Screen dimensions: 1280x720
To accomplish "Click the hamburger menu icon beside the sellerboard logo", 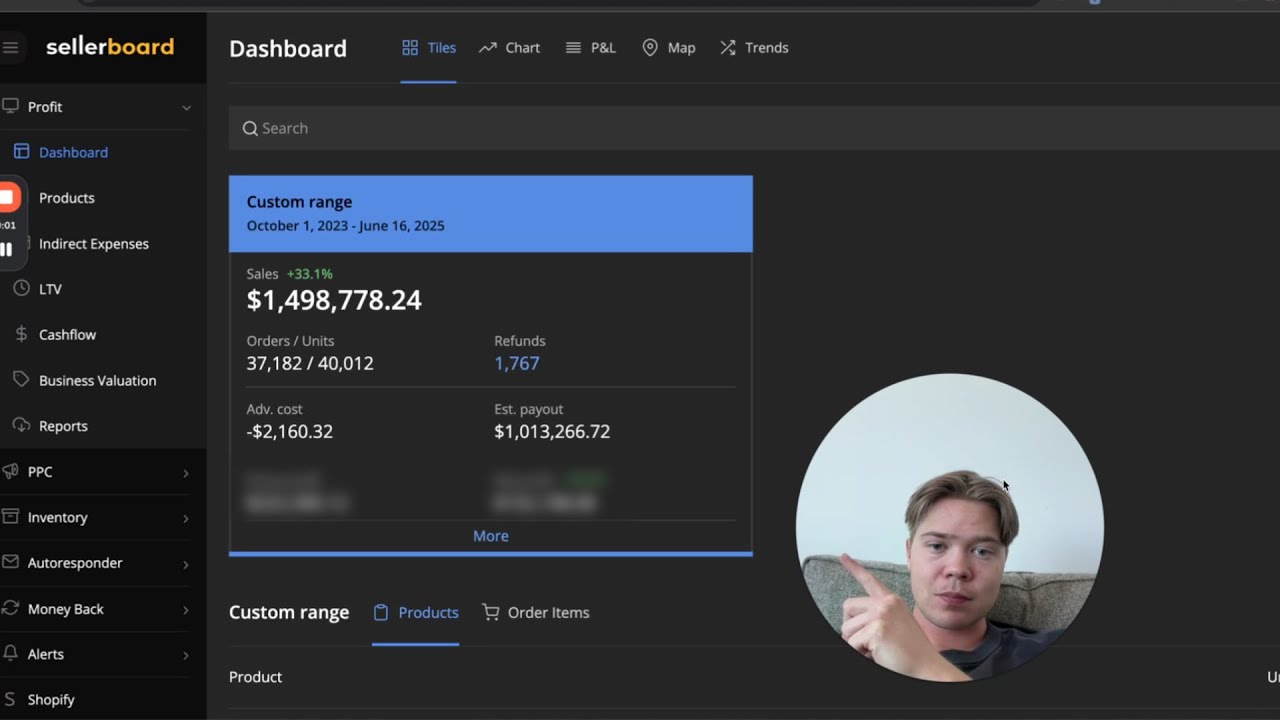I will point(10,47).
